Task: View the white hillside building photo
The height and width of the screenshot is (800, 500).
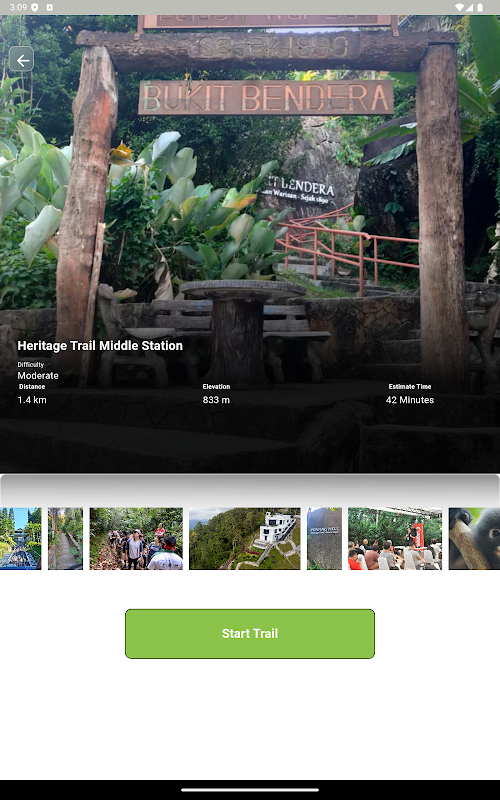Action: coord(245,538)
